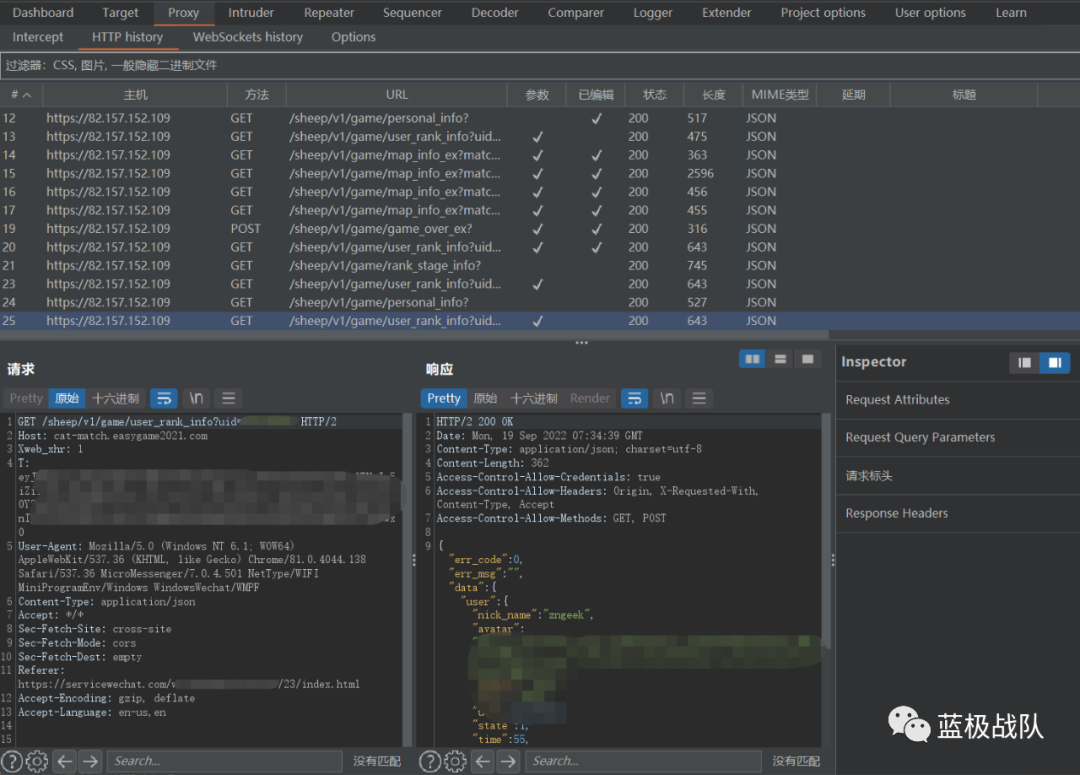Open the Logger tab
Viewport: 1080px width, 775px height.
pyautogui.click(x=653, y=12)
